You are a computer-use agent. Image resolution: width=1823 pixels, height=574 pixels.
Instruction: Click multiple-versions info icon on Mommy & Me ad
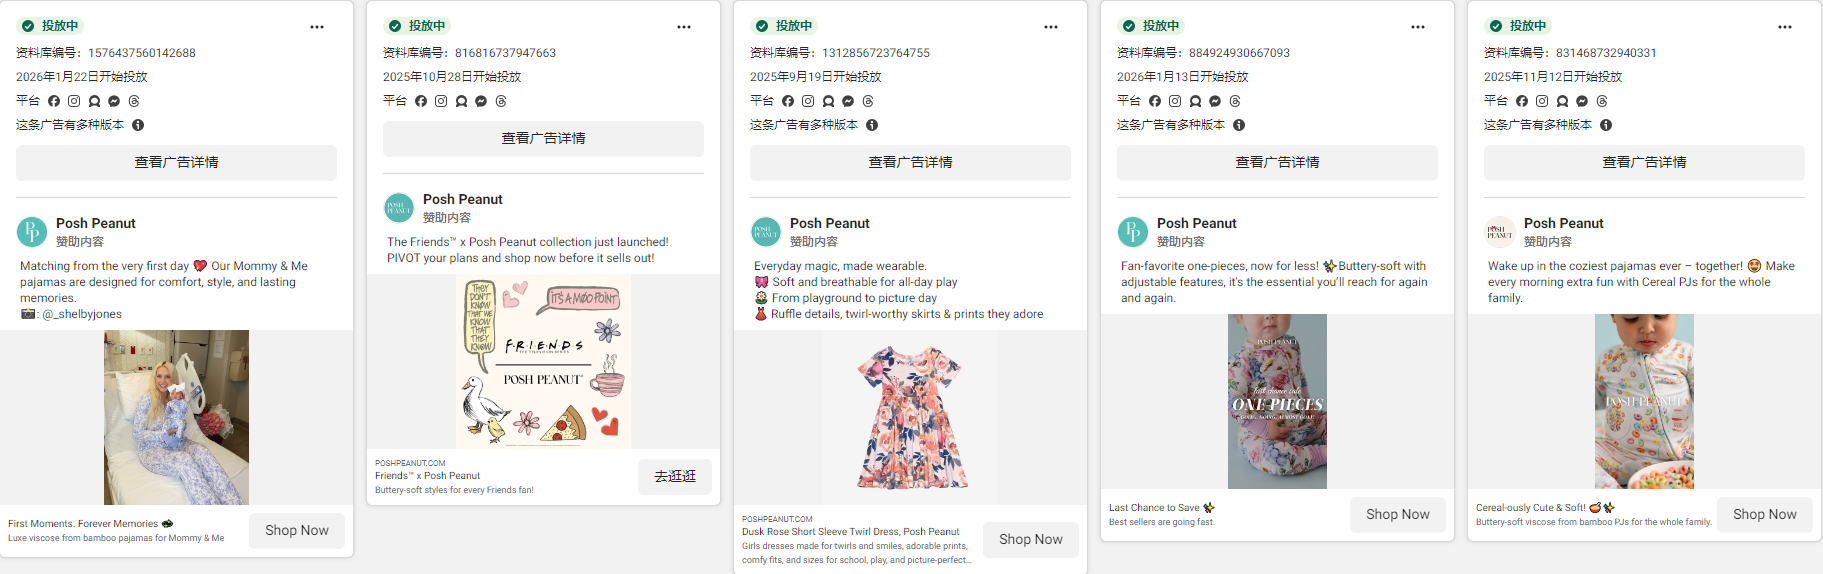[138, 125]
